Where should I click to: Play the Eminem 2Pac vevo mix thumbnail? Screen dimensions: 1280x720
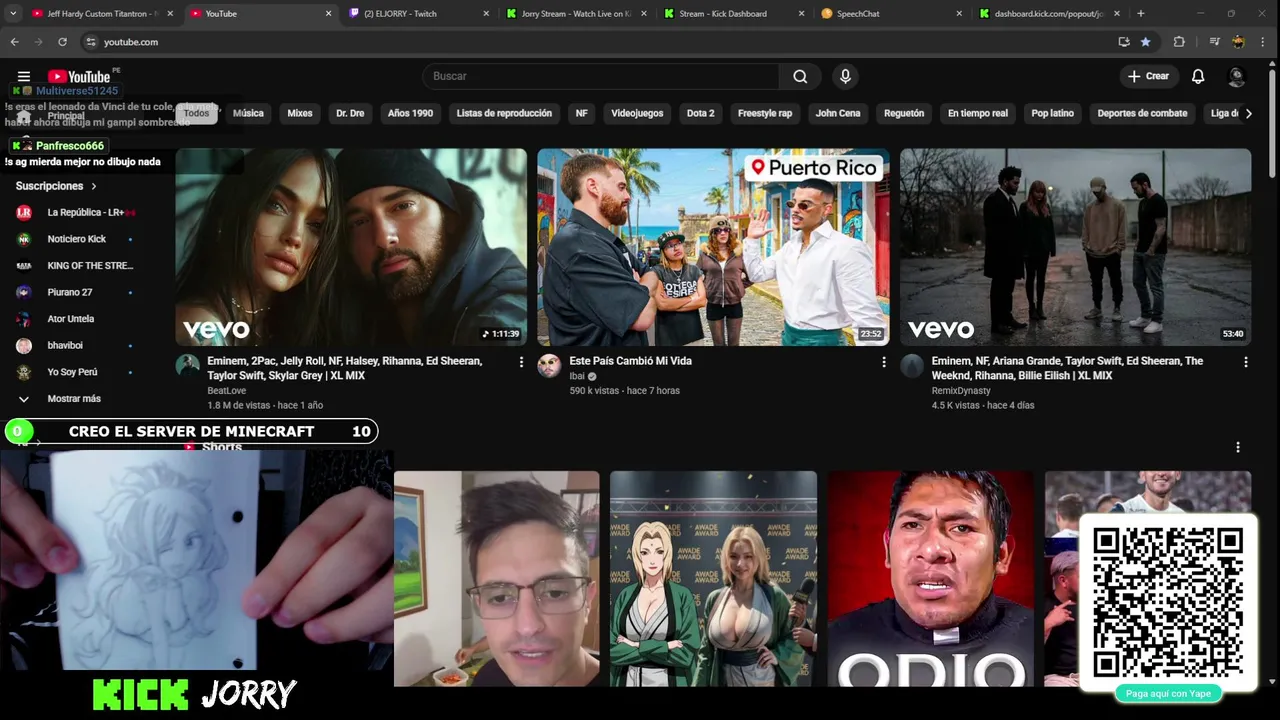(x=351, y=247)
